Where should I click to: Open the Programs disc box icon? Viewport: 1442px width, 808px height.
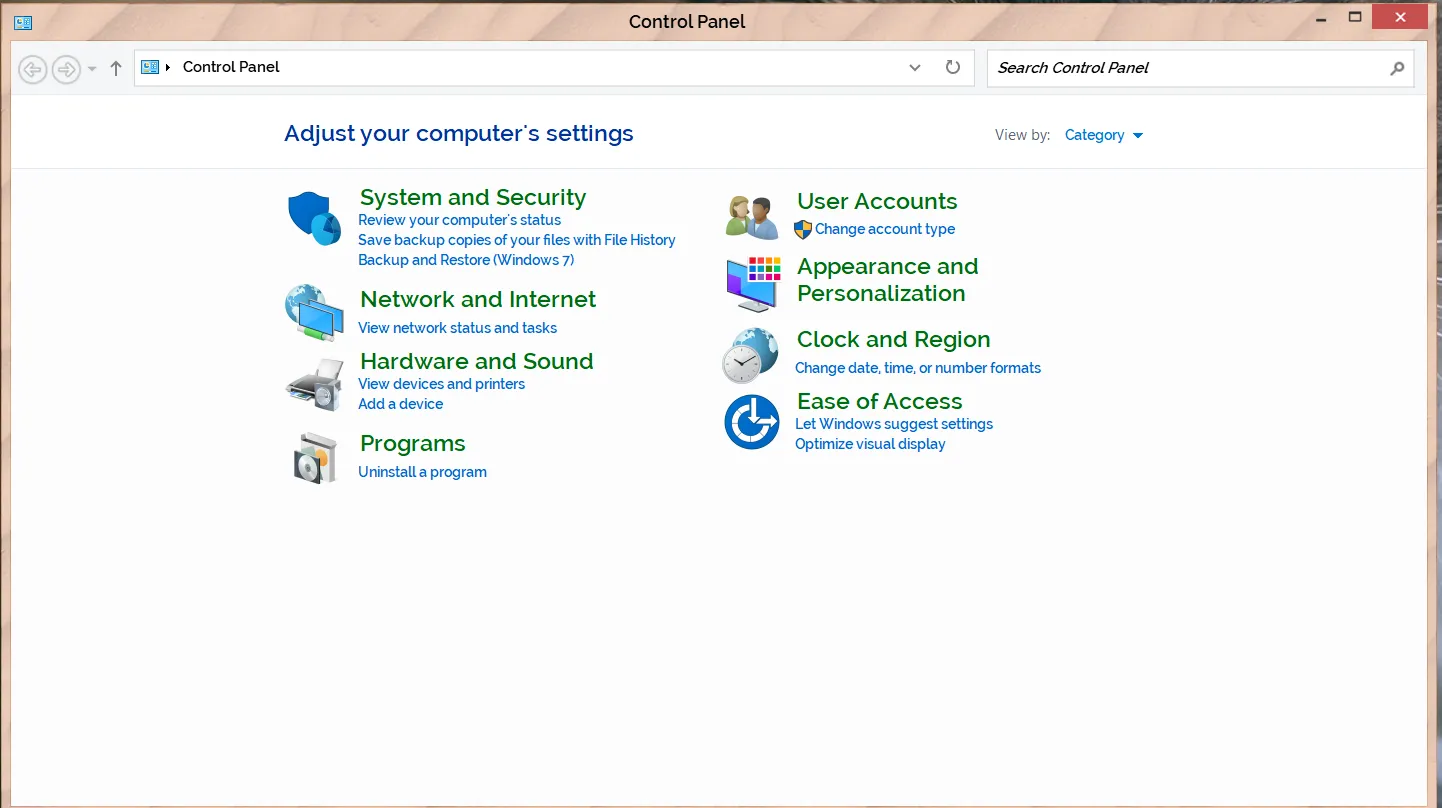click(316, 458)
